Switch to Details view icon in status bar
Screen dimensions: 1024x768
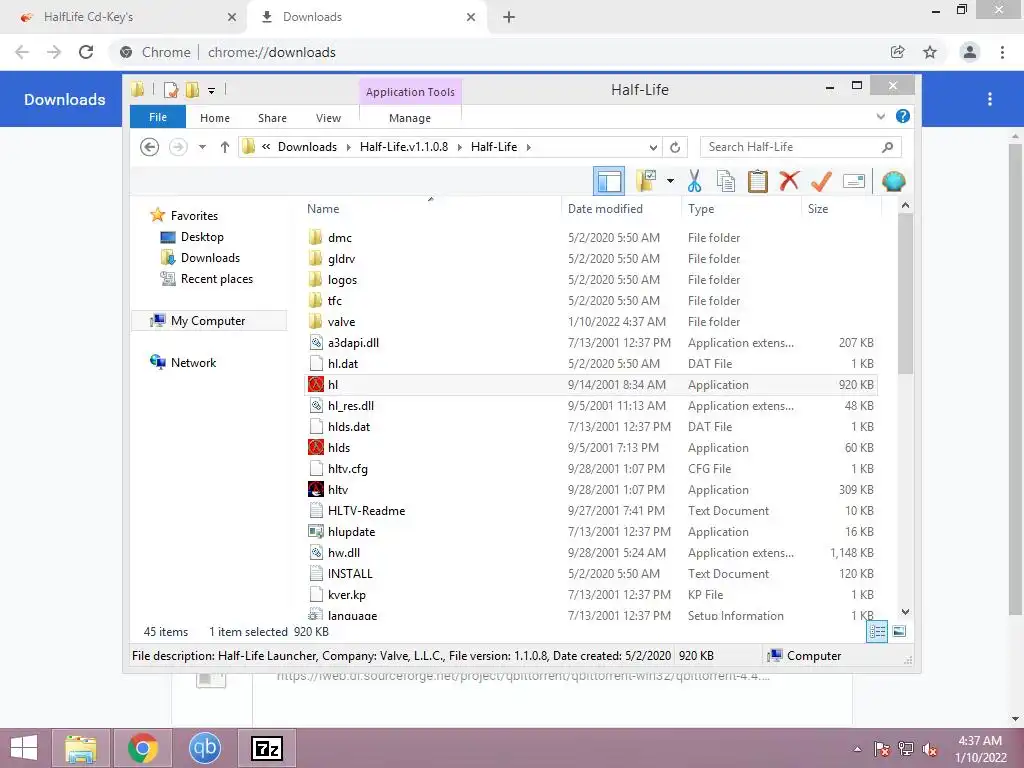[877, 632]
